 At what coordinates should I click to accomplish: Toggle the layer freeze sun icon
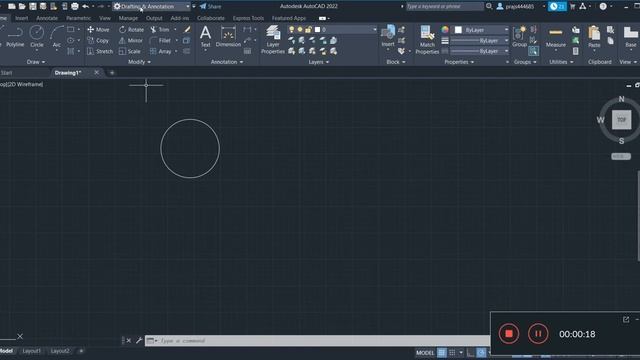point(300,29)
